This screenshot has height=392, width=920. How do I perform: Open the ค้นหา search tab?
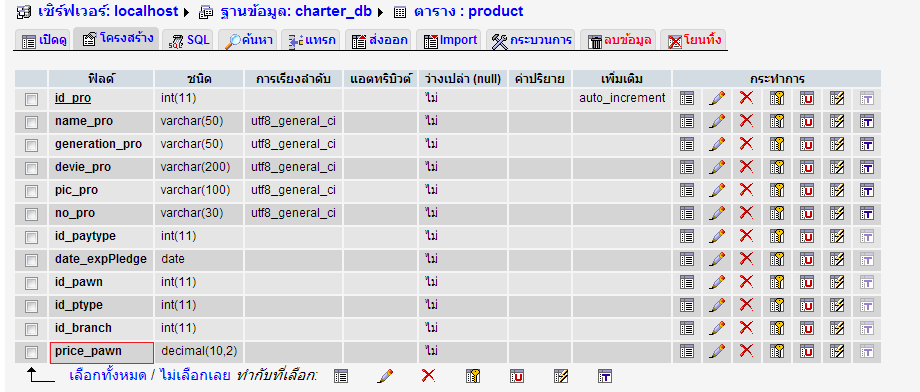click(x=249, y=40)
